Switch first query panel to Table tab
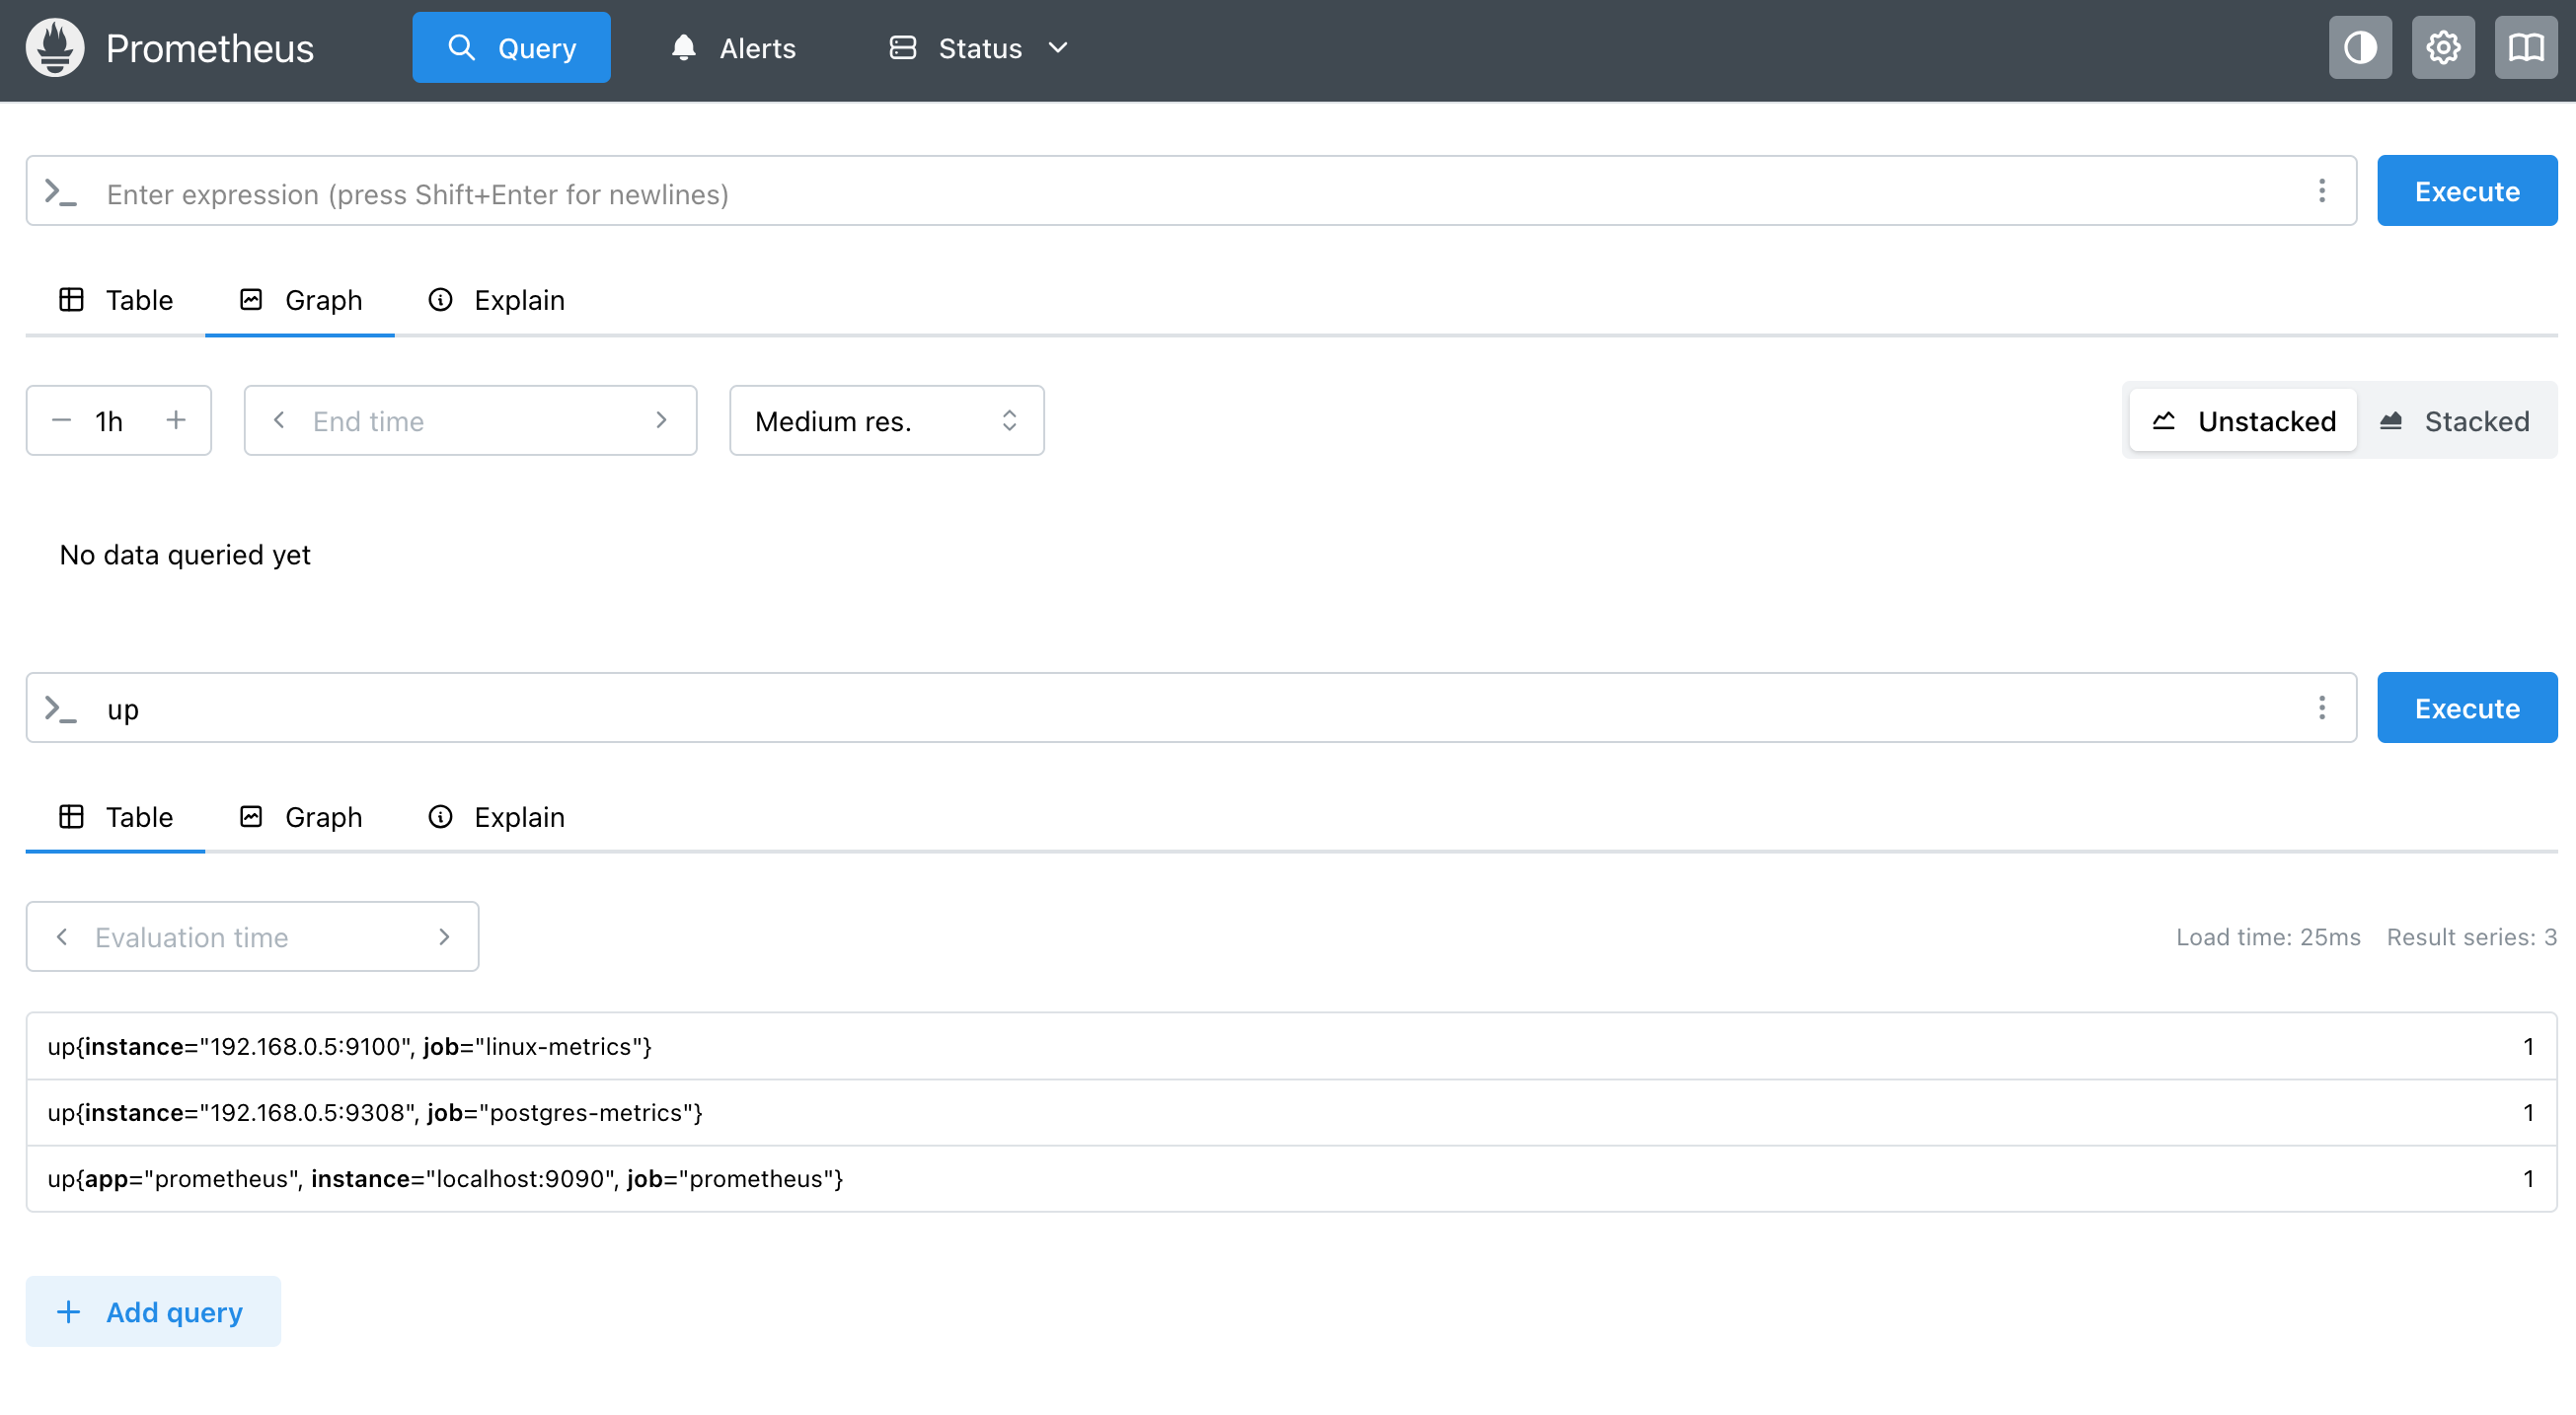Viewport: 2576px width, 1415px height. 116,300
